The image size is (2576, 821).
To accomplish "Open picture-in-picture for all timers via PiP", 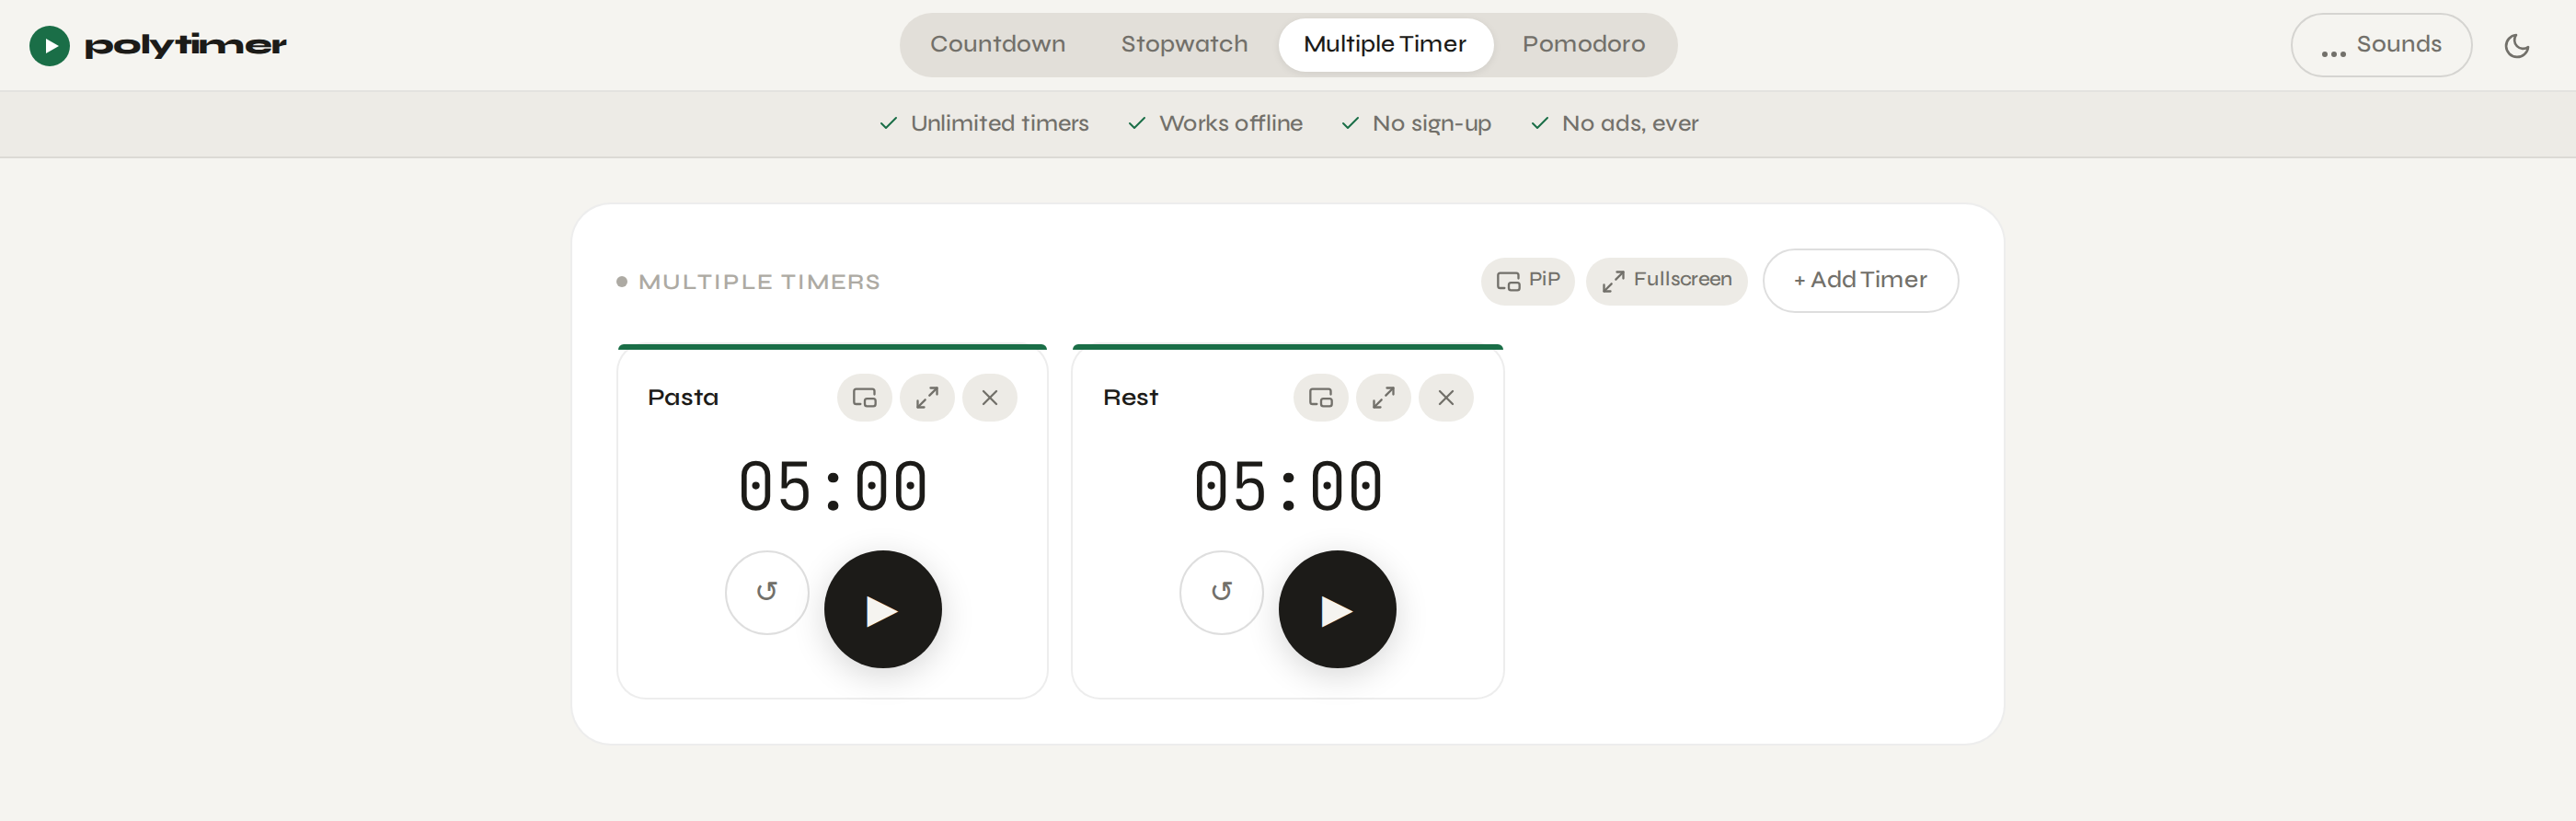I will (x=1527, y=281).
